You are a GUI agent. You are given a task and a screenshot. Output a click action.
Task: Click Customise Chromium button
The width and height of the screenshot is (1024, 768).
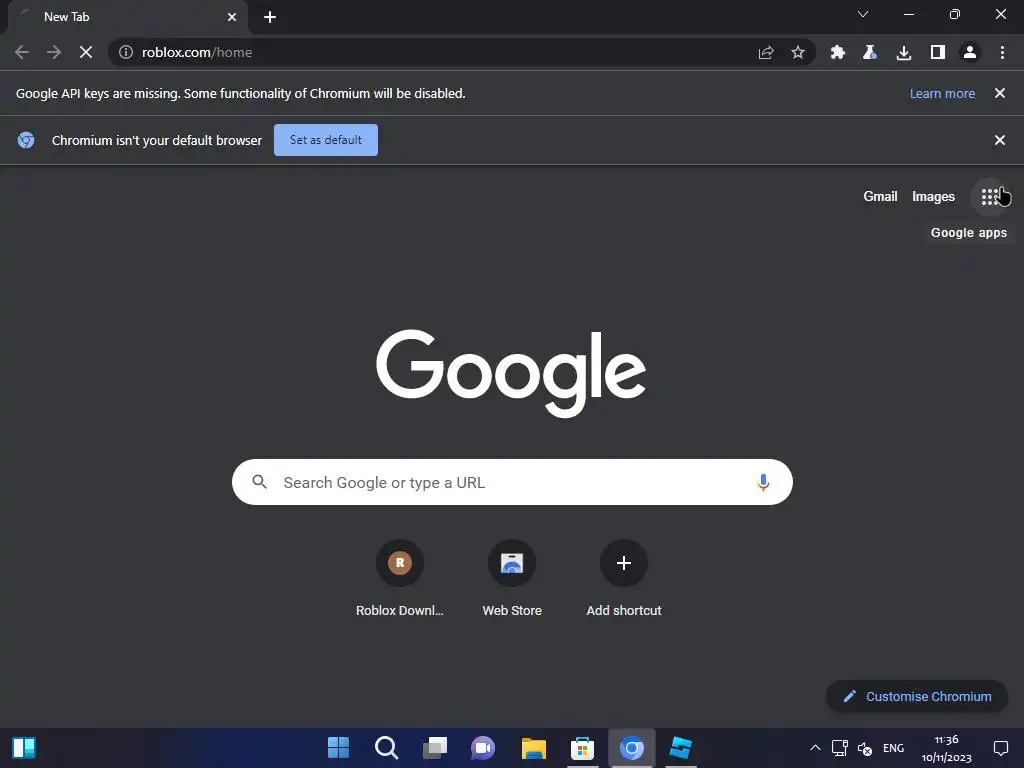917,697
